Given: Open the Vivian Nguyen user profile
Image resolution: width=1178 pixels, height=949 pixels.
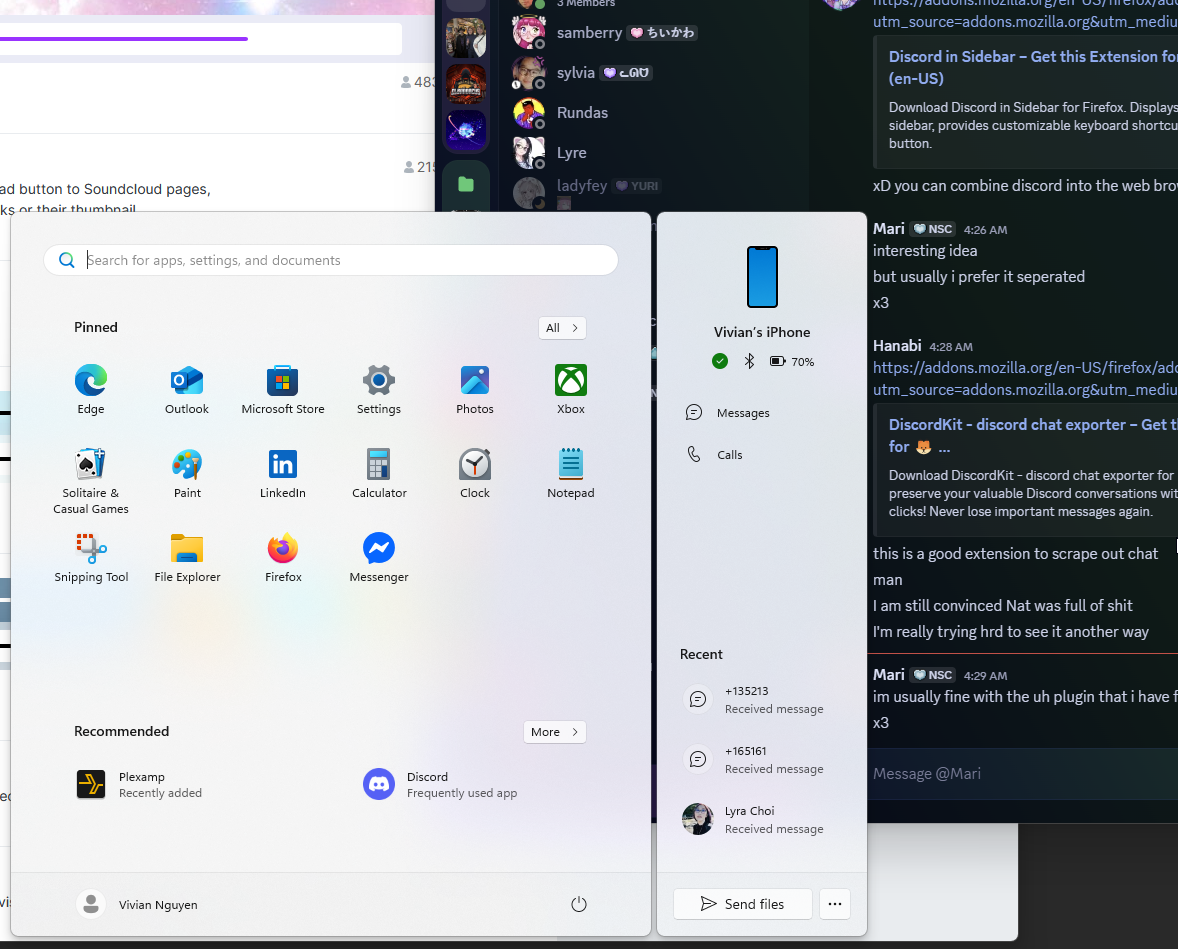Looking at the screenshot, I should tap(138, 904).
